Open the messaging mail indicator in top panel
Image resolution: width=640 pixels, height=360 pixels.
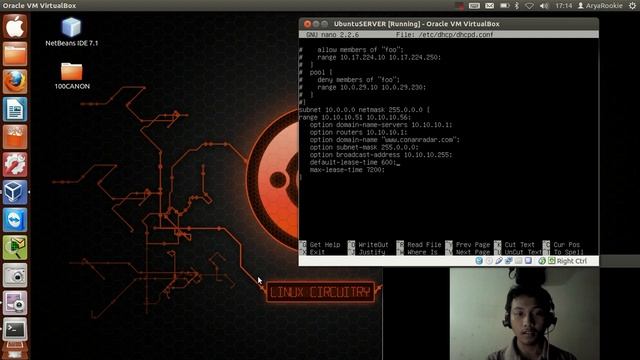[489, 6]
